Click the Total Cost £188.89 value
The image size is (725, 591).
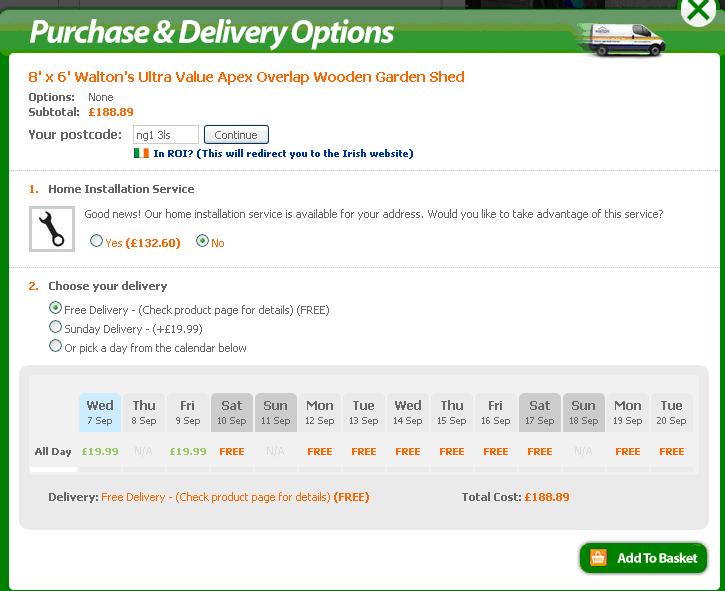(547, 497)
